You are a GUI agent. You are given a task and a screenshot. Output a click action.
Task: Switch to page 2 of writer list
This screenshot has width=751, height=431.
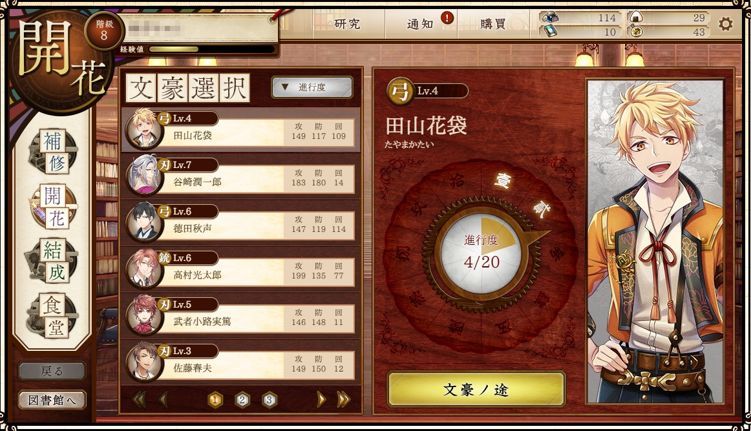[242, 399]
